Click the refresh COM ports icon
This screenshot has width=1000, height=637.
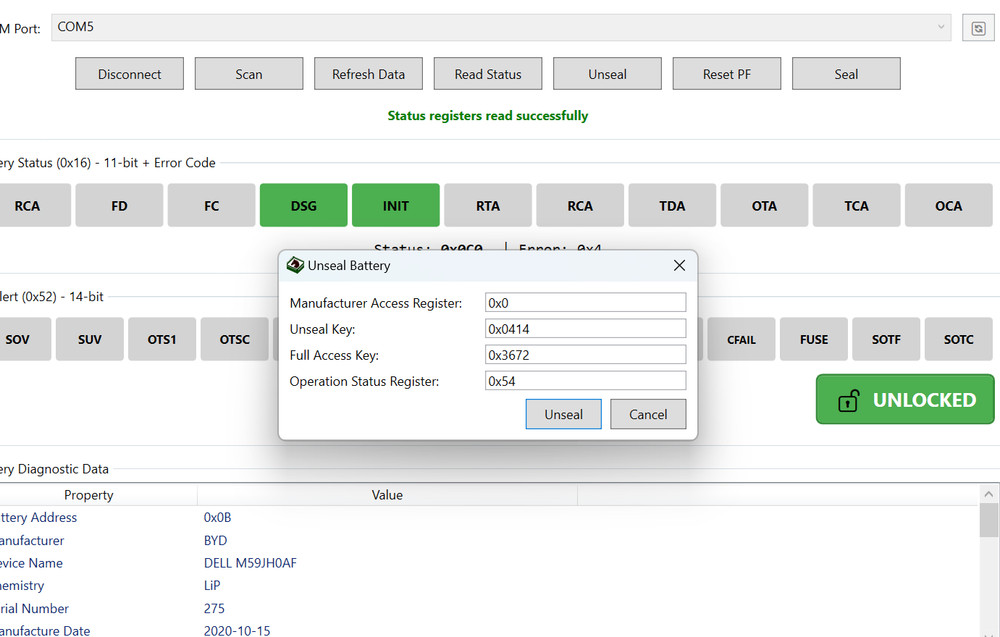coord(977,29)
